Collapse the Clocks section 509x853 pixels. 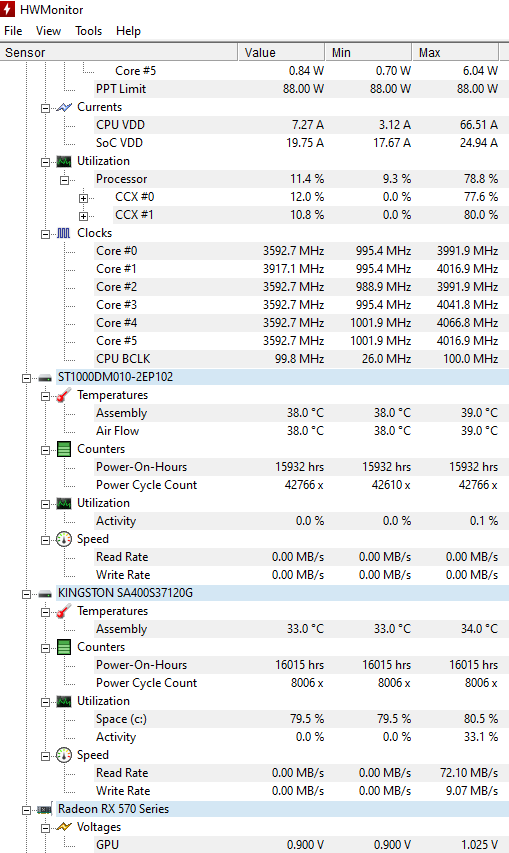(x=45, y=234)
